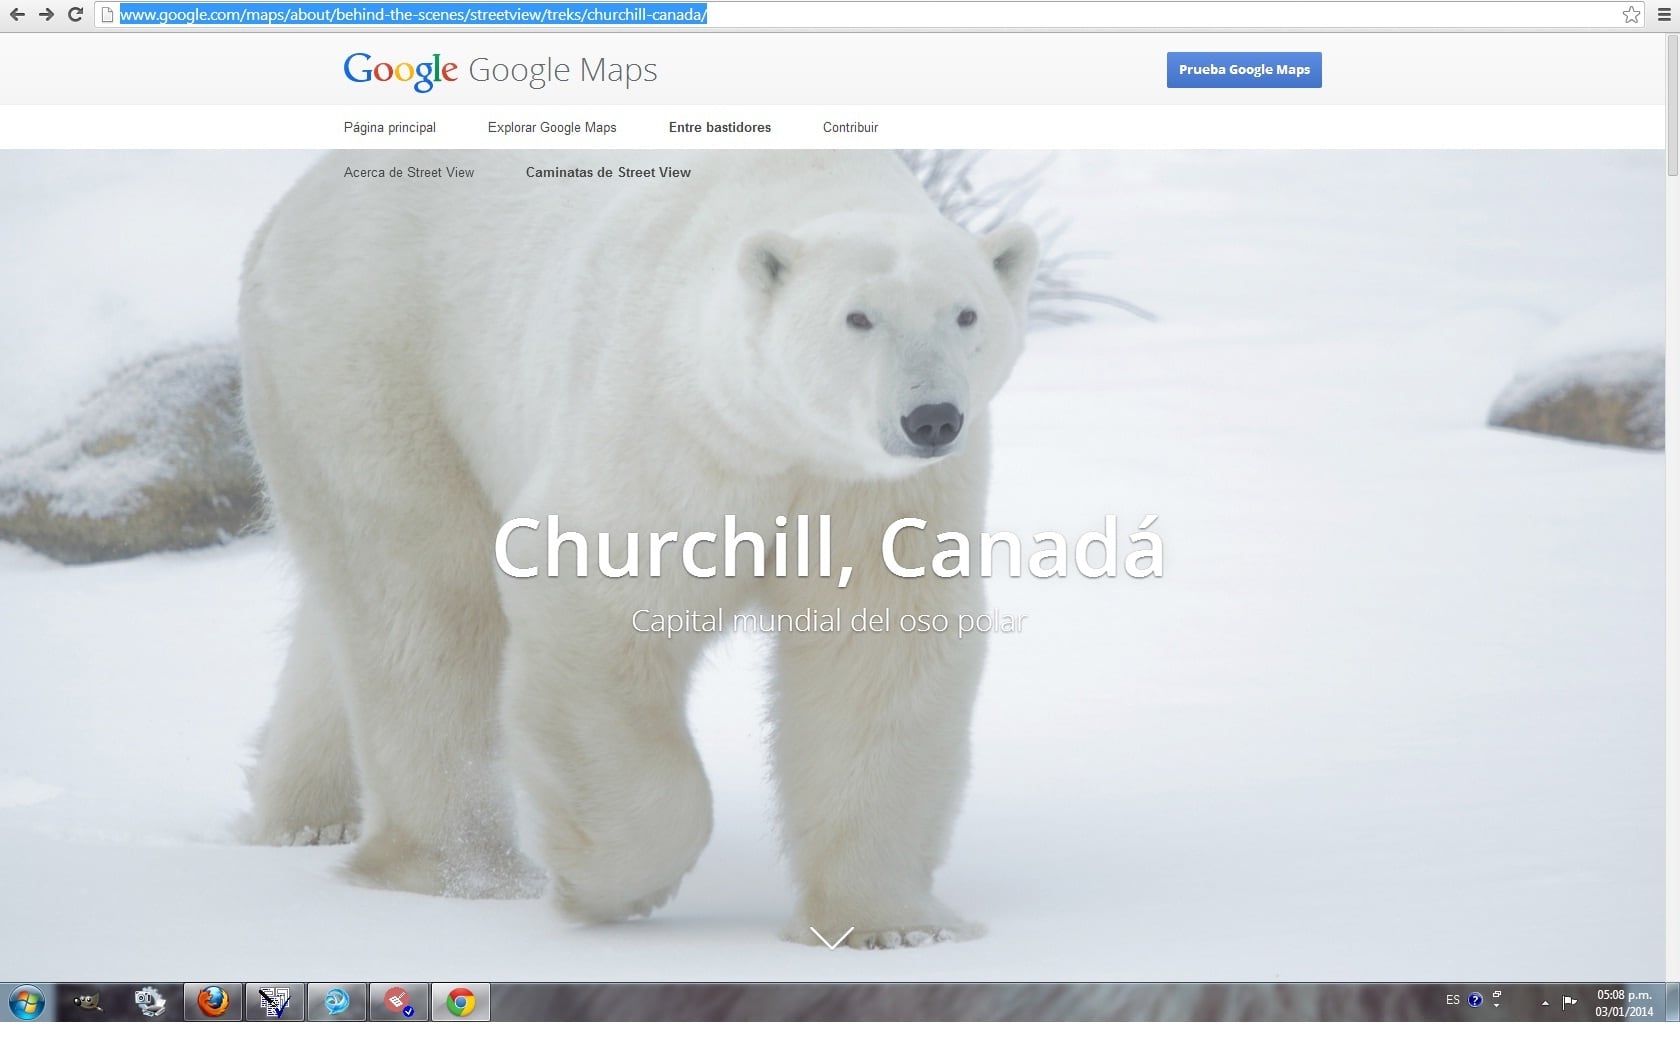The height and width of the screenshot is (1050, 1680).
Task: Go to Explorar Google Maps
Action: pyautogui.click(x=552, y=128)
